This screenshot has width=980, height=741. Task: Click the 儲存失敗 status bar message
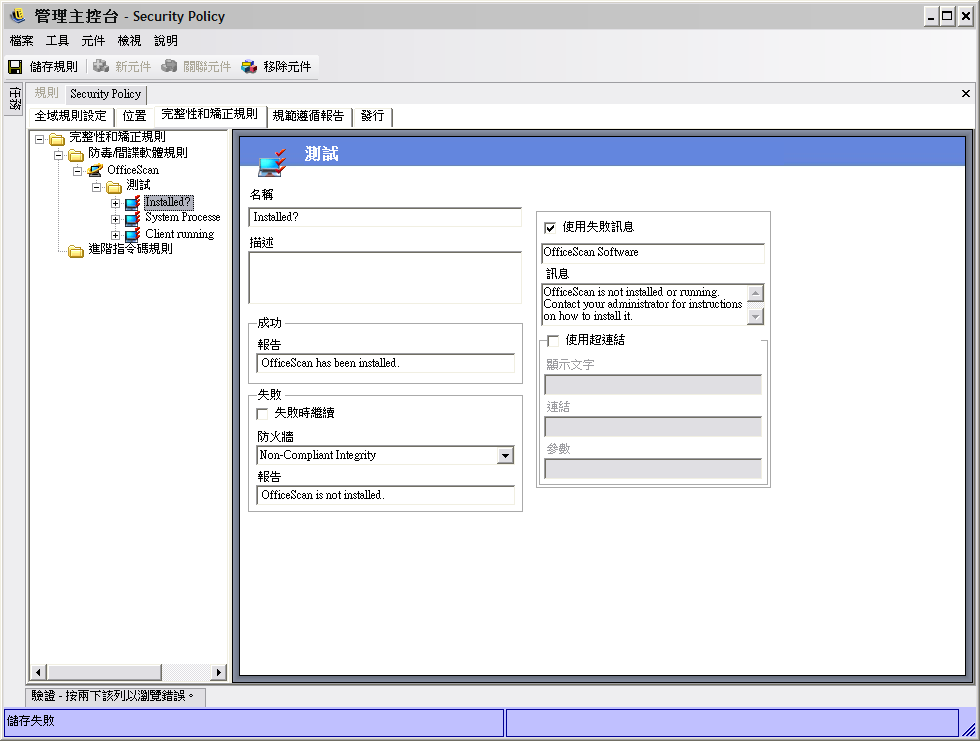coord(31,721)
